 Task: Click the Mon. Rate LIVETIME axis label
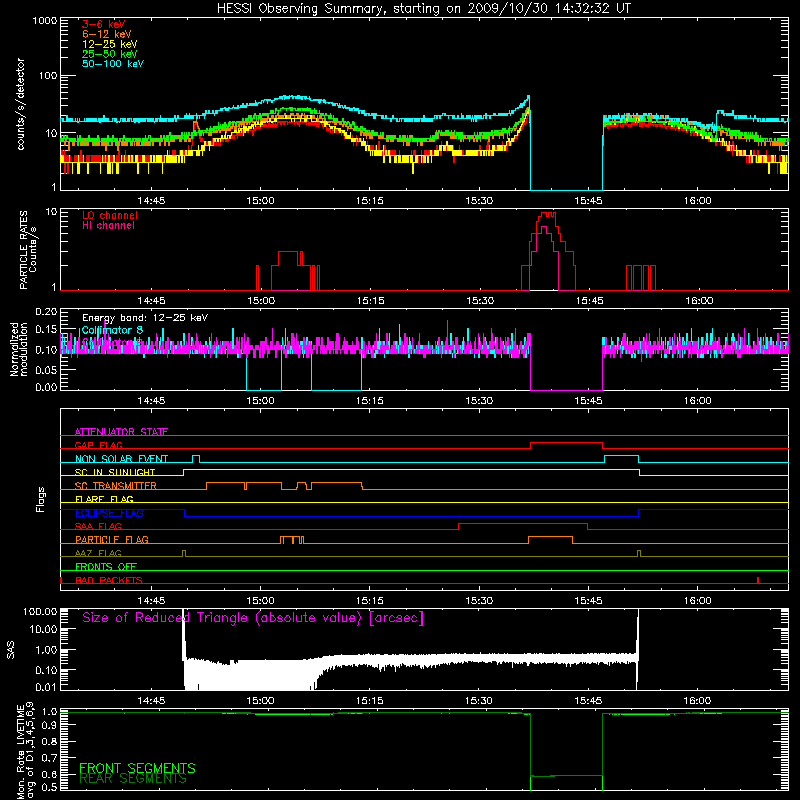pyautogui.click(x=25, y=751)
